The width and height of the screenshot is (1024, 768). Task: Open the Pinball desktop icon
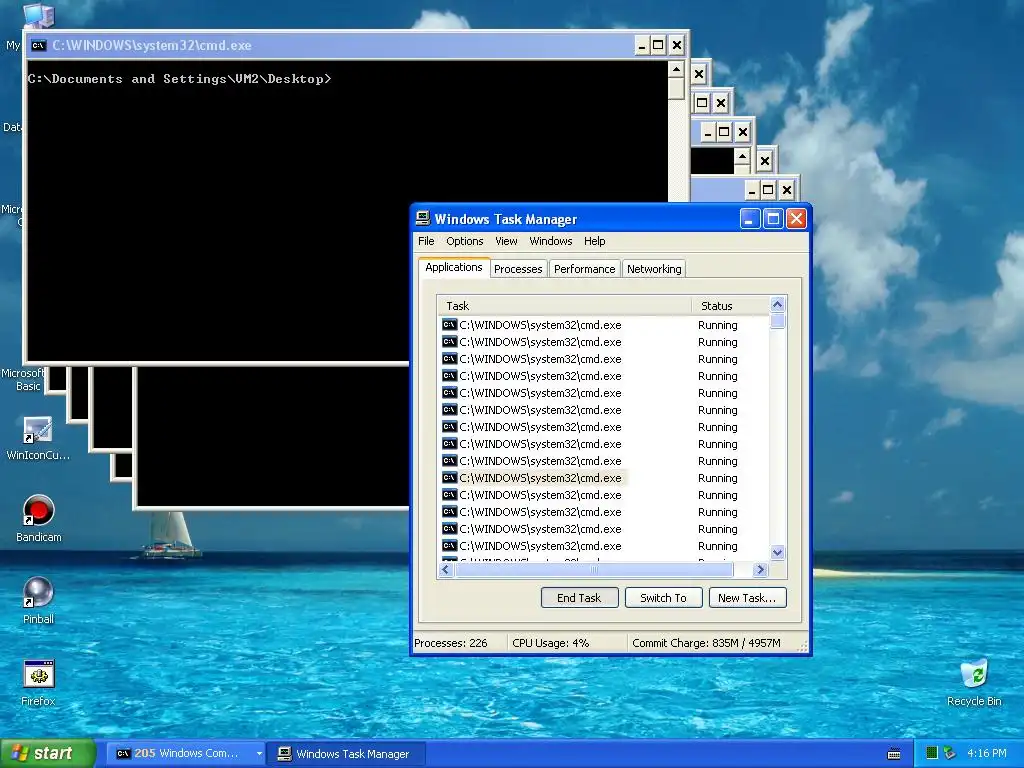(38, 593)
